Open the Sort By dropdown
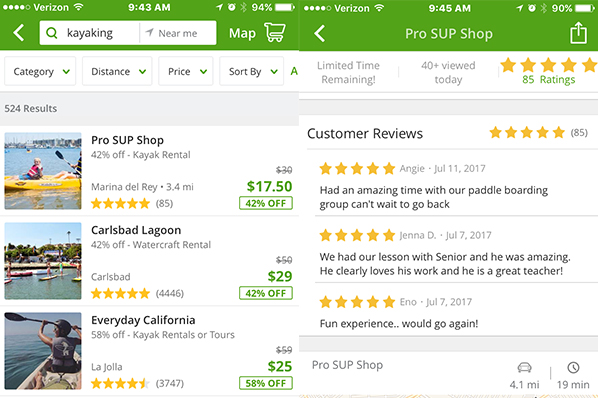 [252, 71]
